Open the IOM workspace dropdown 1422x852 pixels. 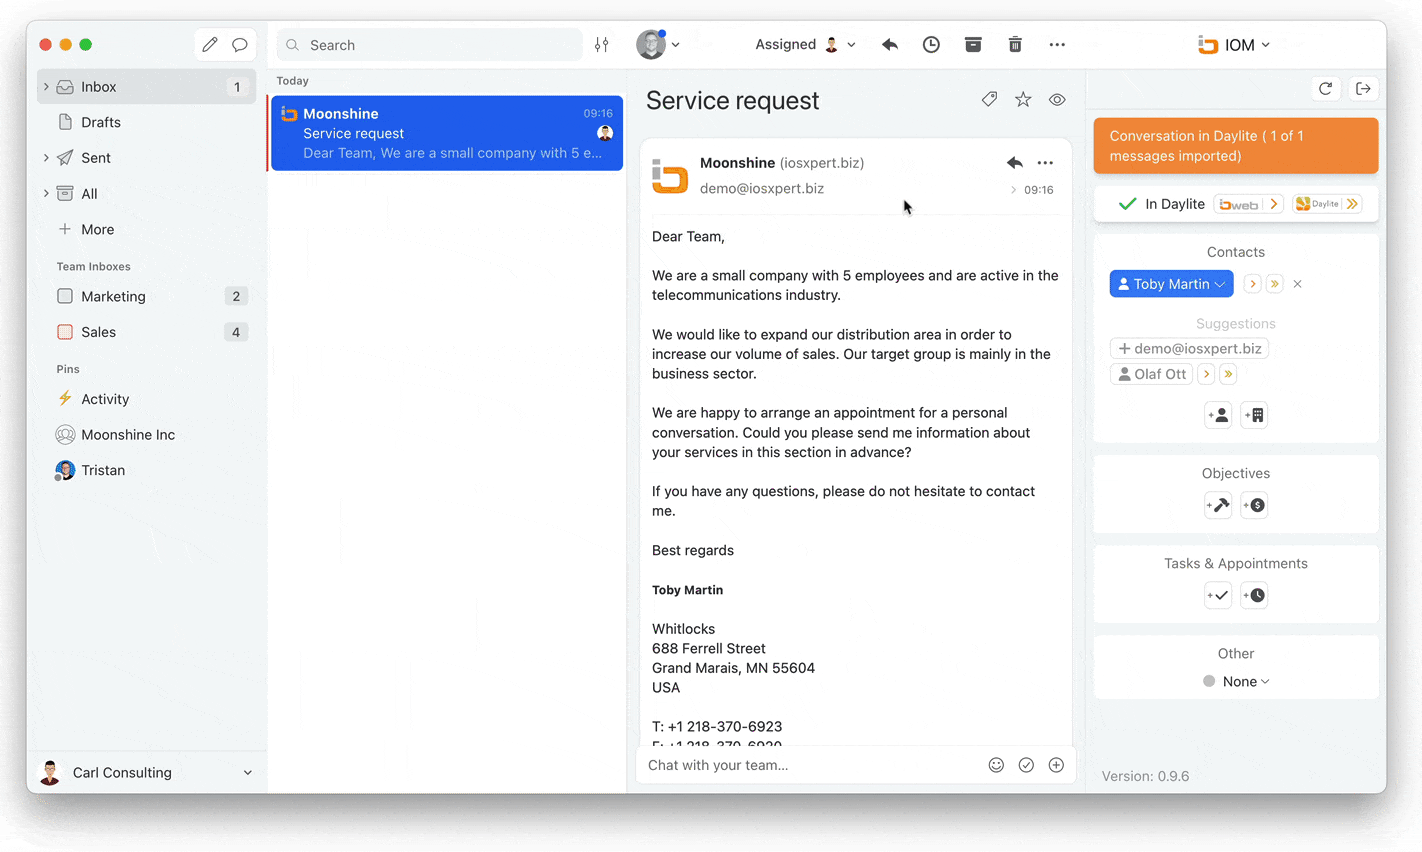(x=1234, y=45)
